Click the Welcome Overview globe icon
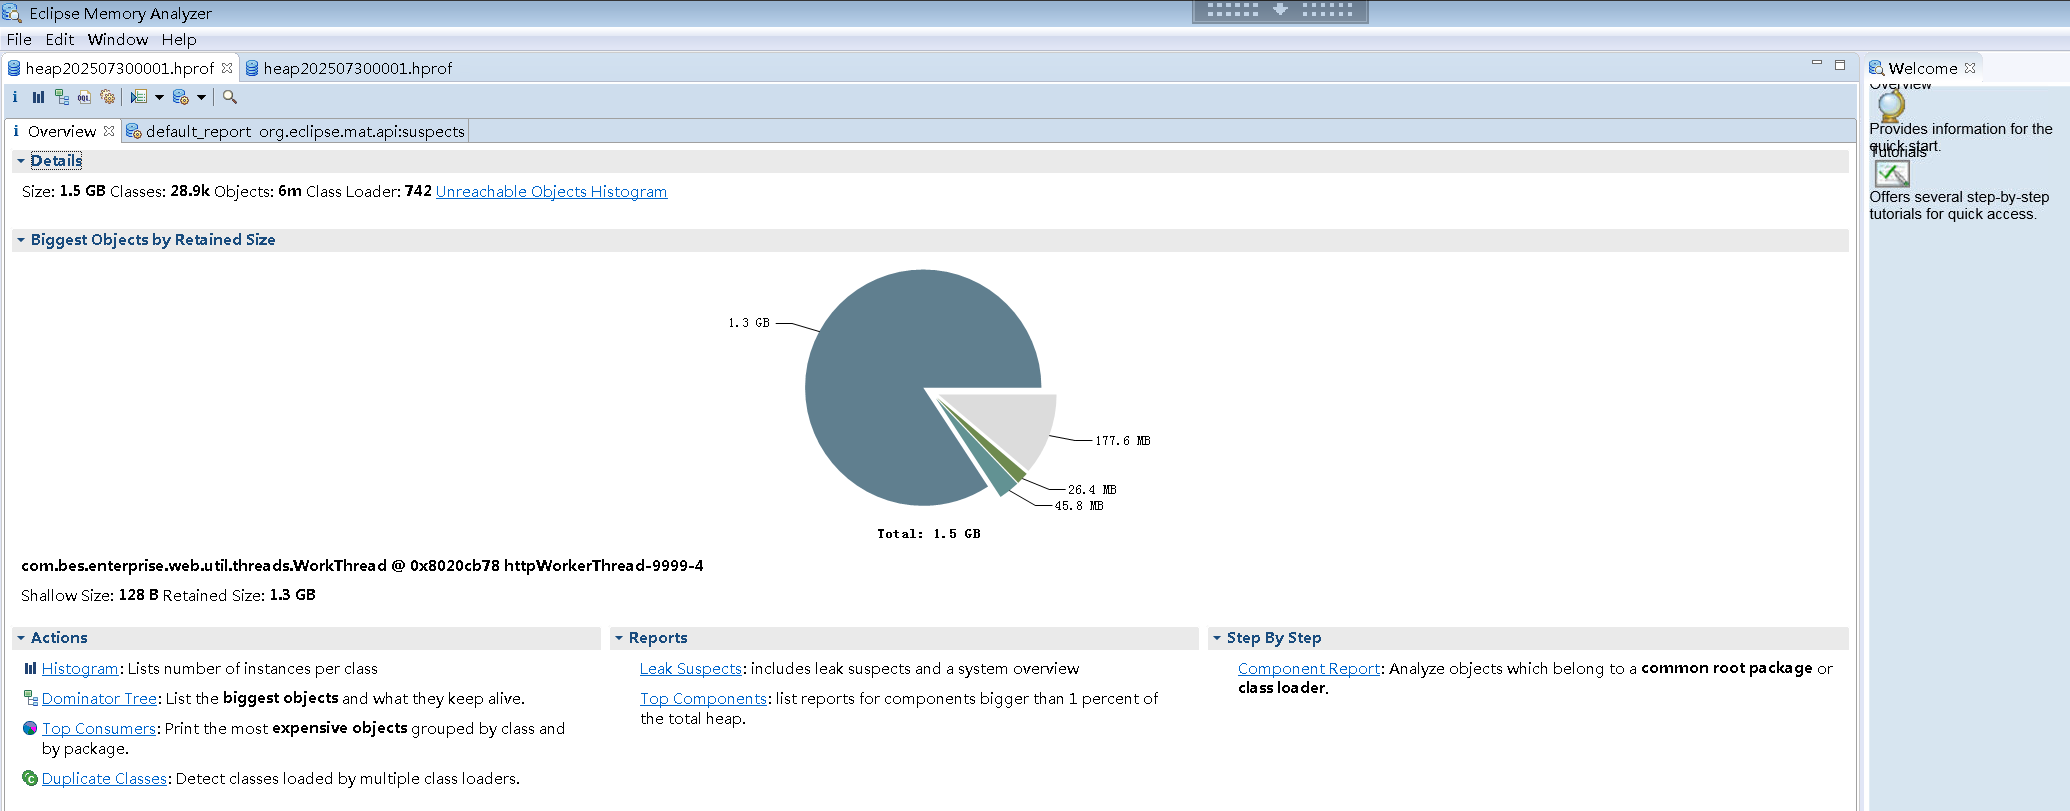The height and width of the screenshot is (811, 2070). pos(1890,105)
